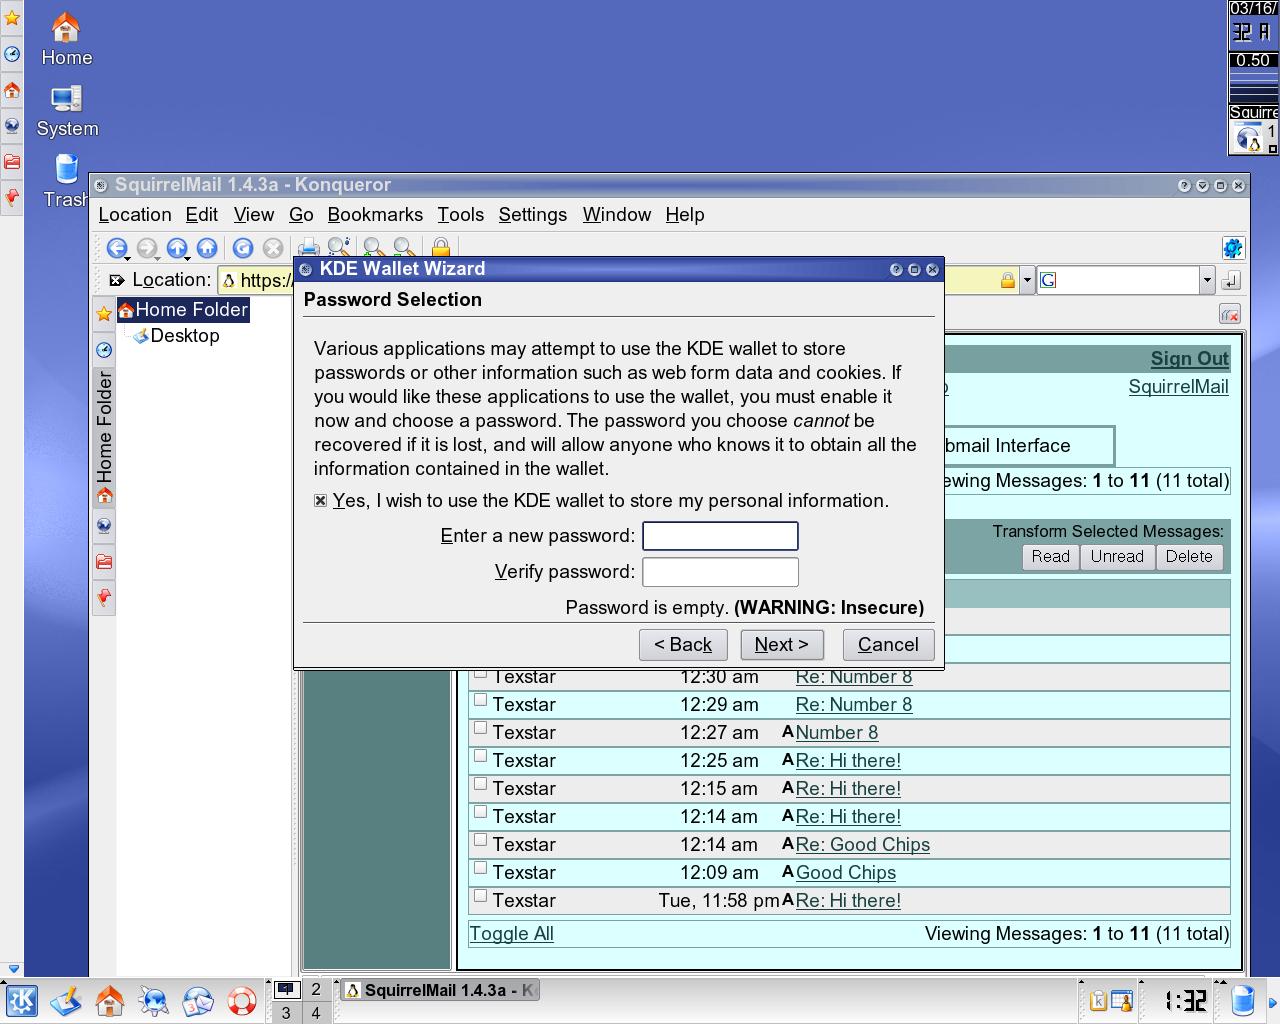Tick the checkbox for the Tue, 11:58 pm message
This screenshot has width=1280, height=1024.
480,896
